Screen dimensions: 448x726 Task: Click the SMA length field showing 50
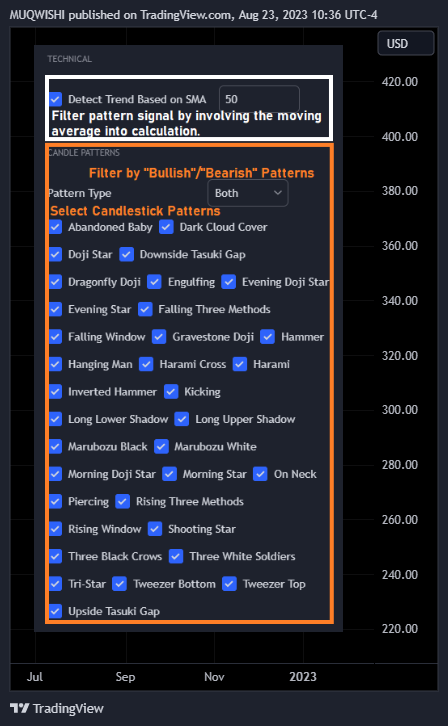click(x=259, y=99)
